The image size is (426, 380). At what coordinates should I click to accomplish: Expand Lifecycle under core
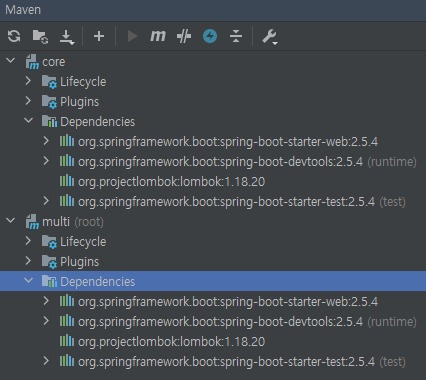[x=28, y=81]
